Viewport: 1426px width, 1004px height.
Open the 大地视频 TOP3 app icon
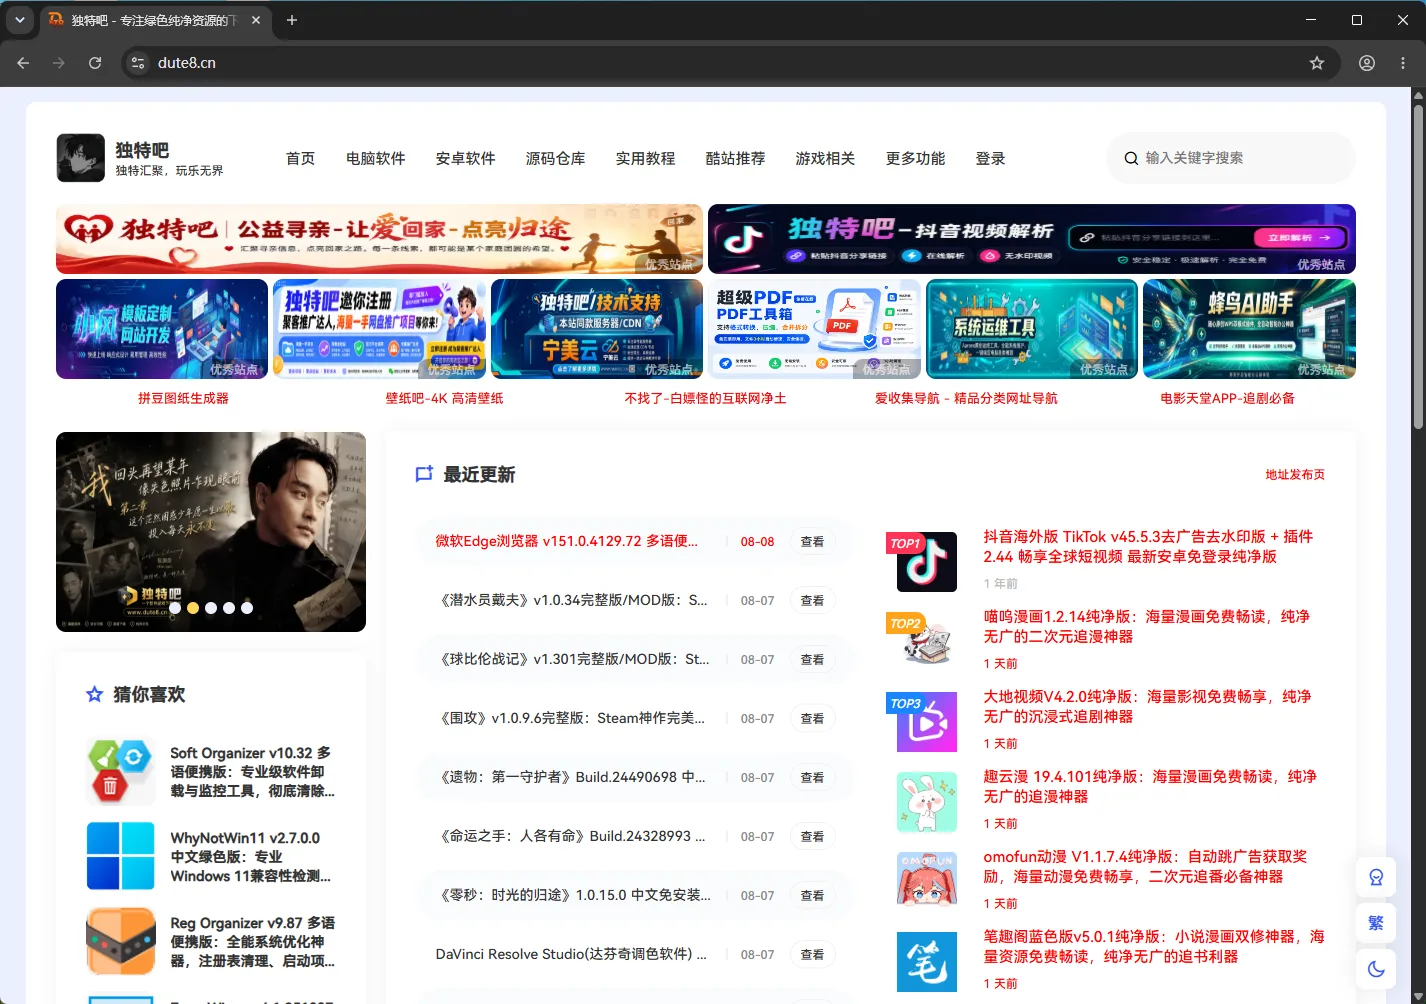click(927, 722)
